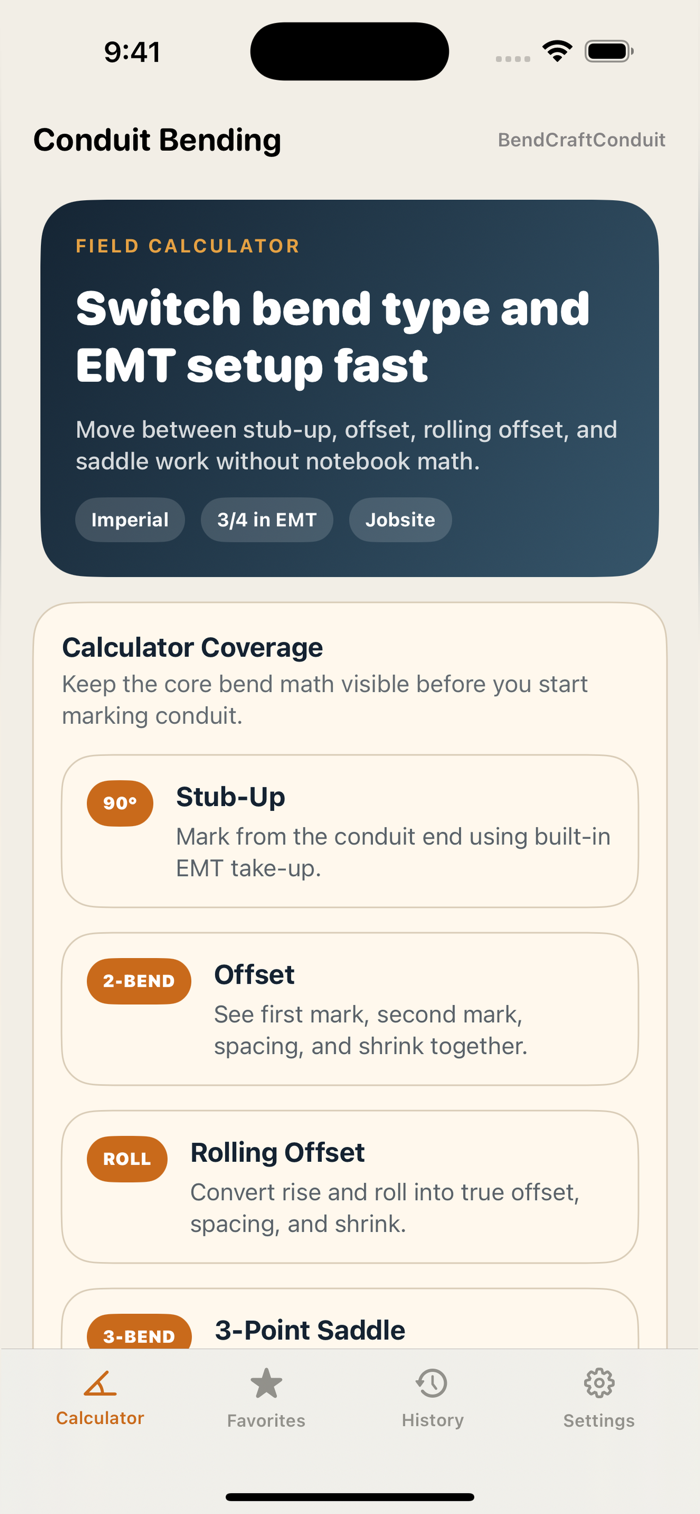Open Settings gear icon
Viewport: 700px width, 1514px height.
(x=599, y=1384)
